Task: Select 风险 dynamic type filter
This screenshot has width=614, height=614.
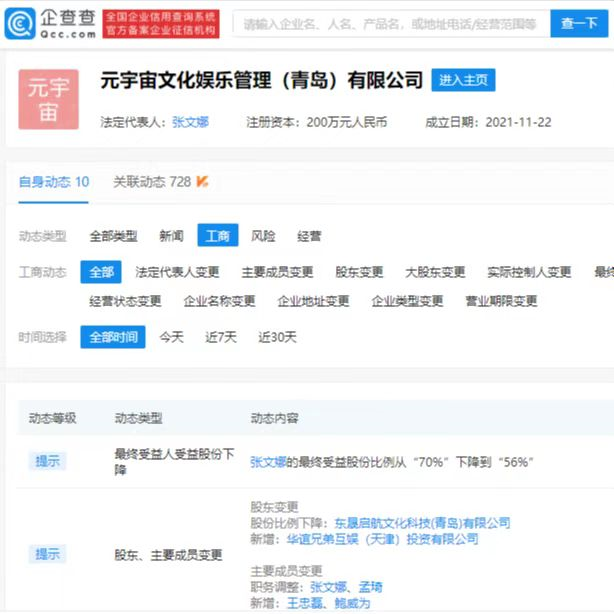Action: click(x=263, y=236)
